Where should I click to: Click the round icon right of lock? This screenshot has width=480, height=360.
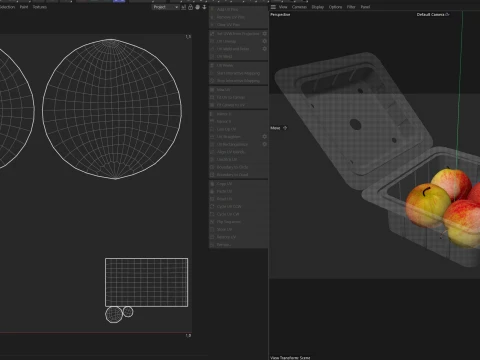(x=197, y=7)
